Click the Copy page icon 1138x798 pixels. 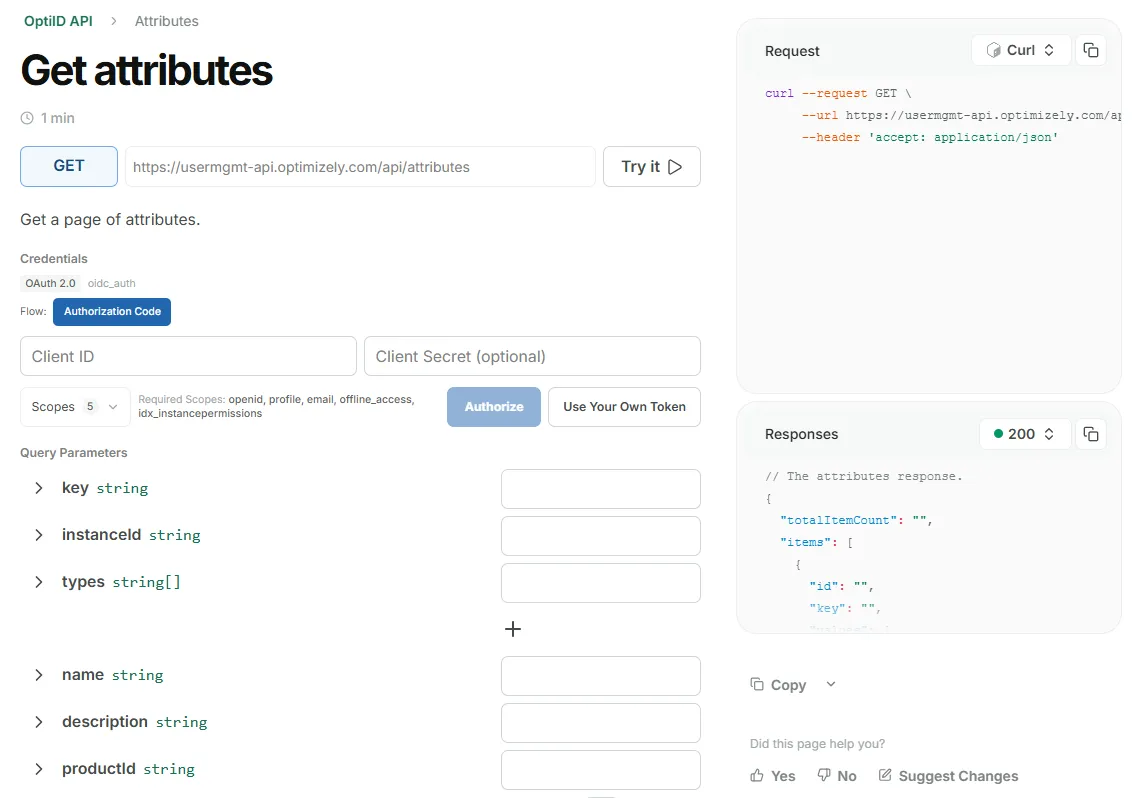[x=757, y=684]
